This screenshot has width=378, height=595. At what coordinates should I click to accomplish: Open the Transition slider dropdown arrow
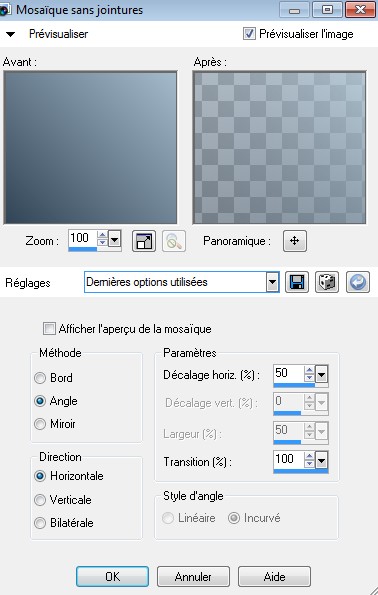tap(321, 461)
